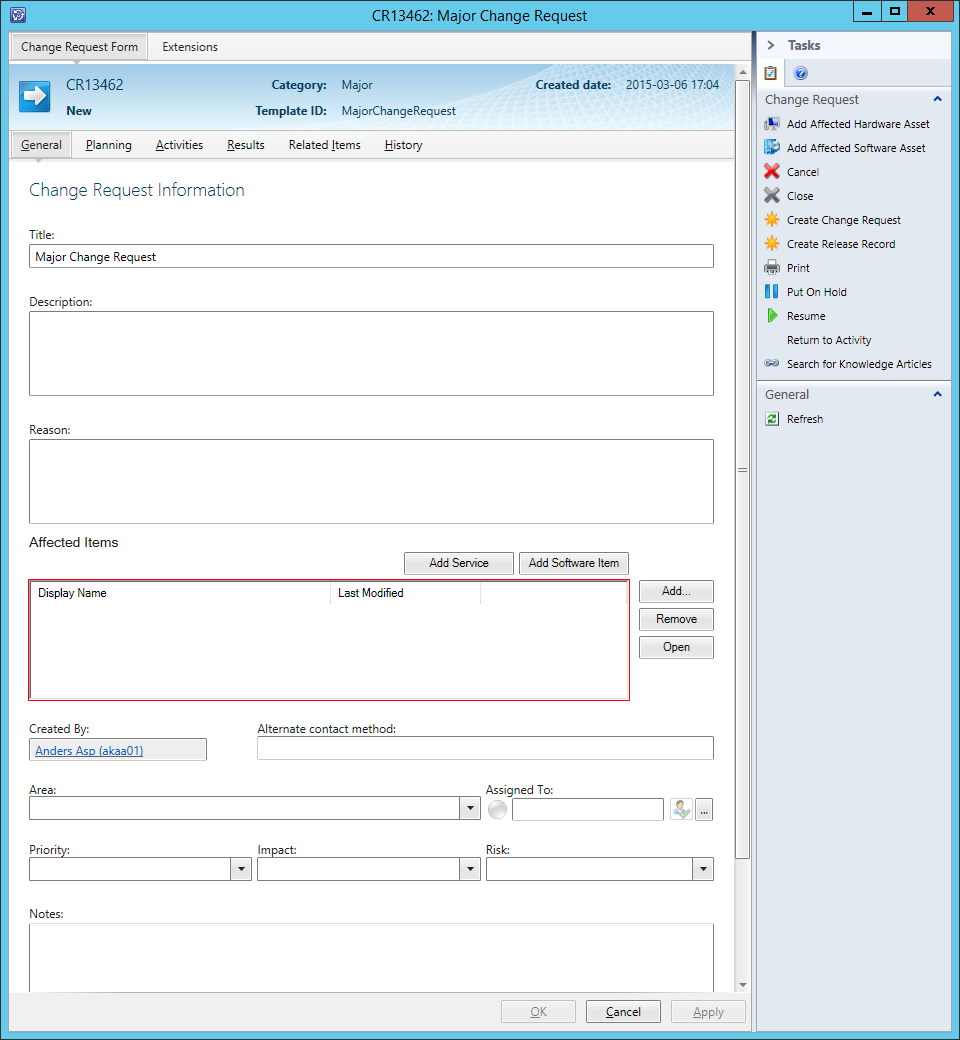Viewport: 960px width, 1040px height.
Task: Click the gray X Close task icon
Action: [772, 196]
